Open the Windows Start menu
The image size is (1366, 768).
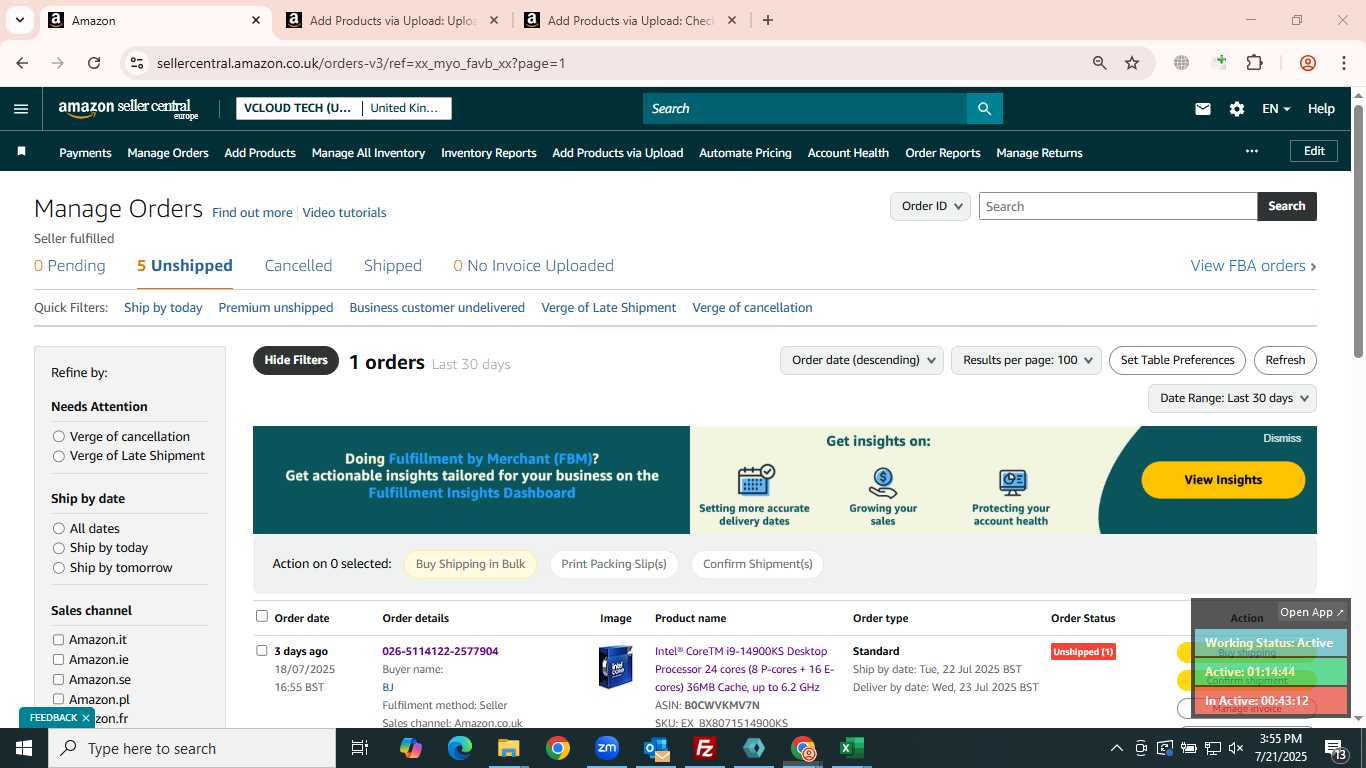23,748
